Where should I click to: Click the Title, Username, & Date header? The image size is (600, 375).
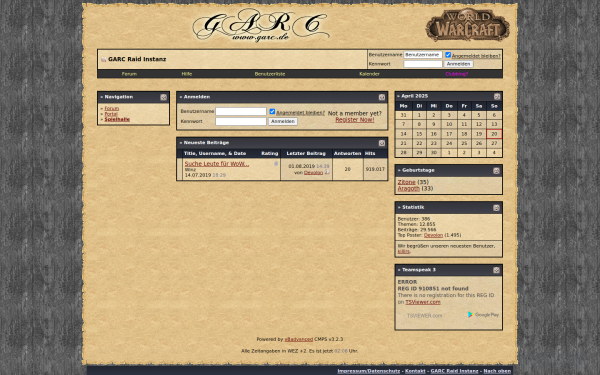coord(215,153)
